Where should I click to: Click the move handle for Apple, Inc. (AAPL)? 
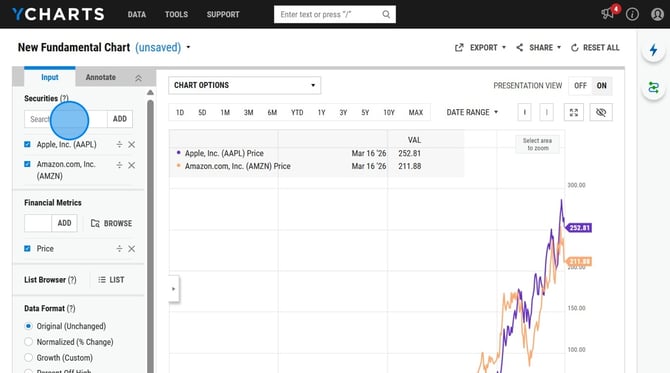pos(119,144)
